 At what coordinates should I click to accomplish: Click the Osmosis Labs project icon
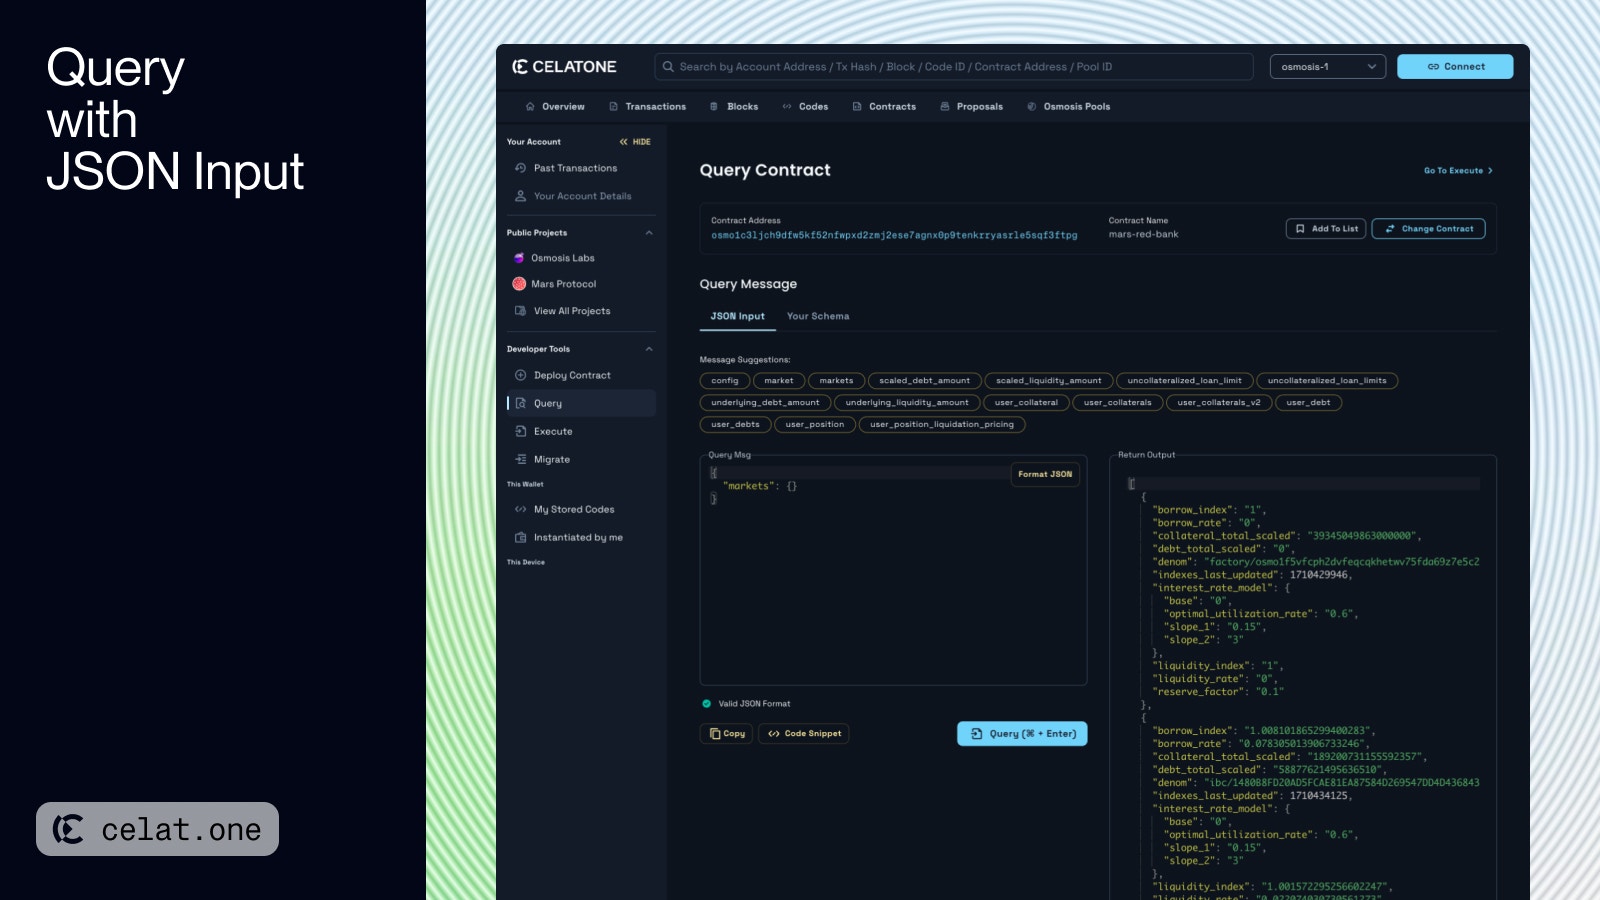pos(519,258)
